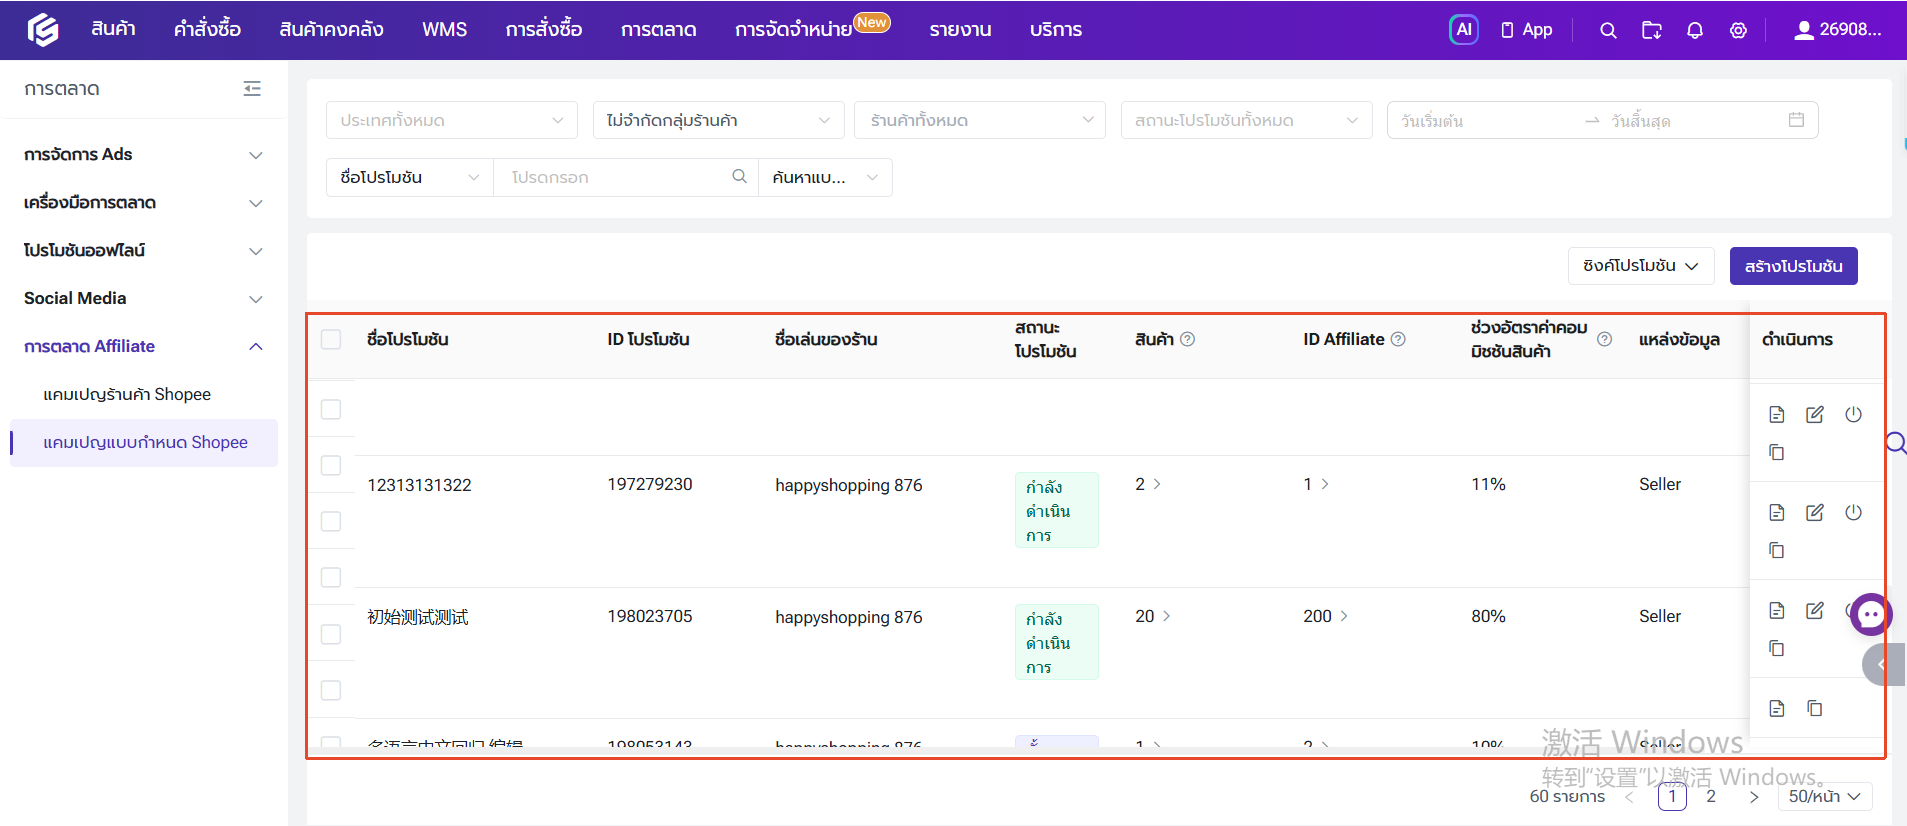Screen dimensions: 1907x826
Task: Open the ประเภททั้งหมด type dropdown
Action: [x=452, y=120]
